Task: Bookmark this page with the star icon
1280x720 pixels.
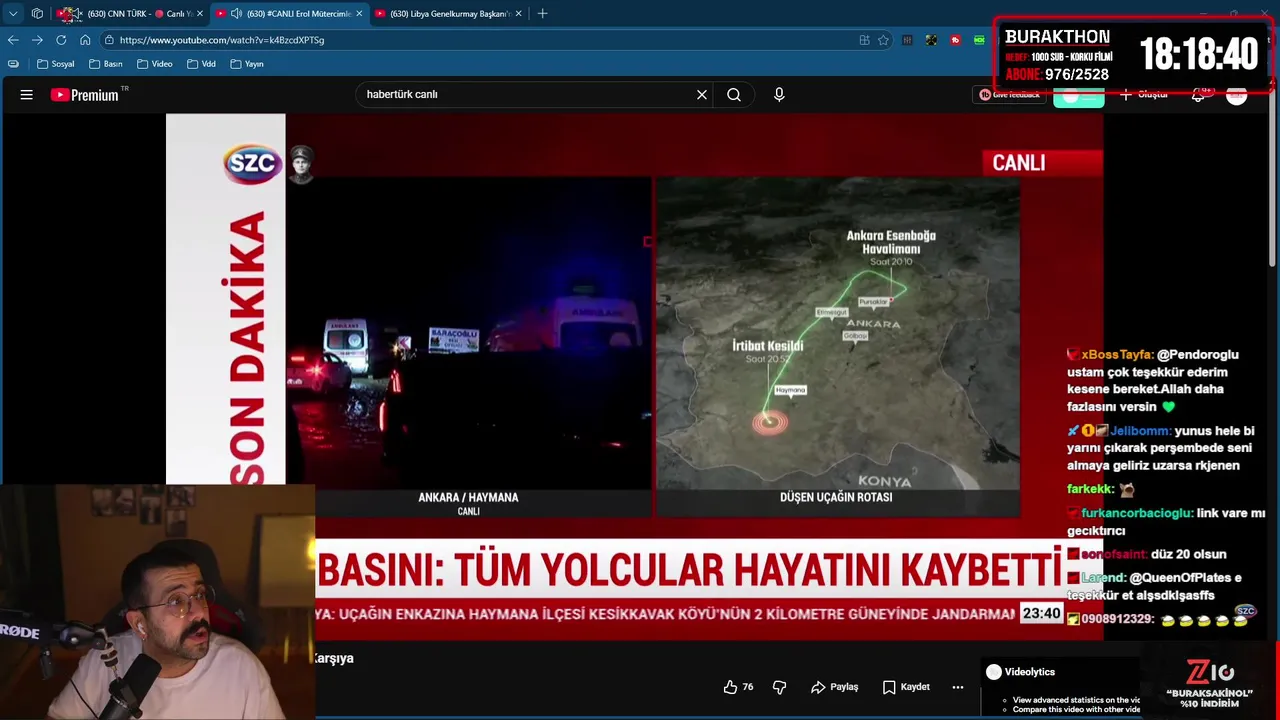Action: tap(883, 40)
